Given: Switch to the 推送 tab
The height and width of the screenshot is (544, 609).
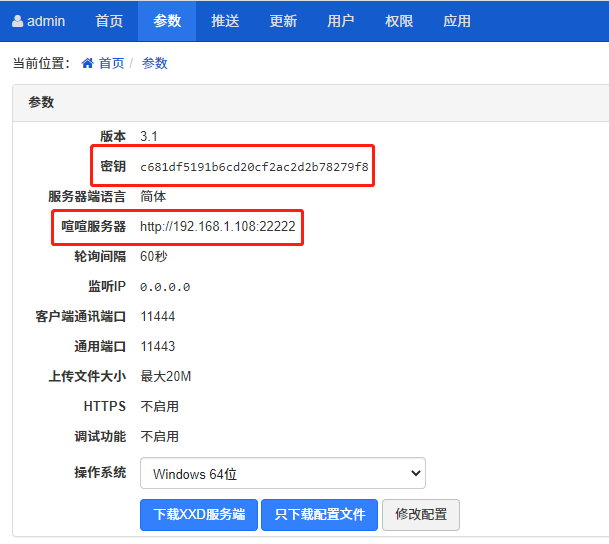Looking at the screenshot, I should 225,21.
